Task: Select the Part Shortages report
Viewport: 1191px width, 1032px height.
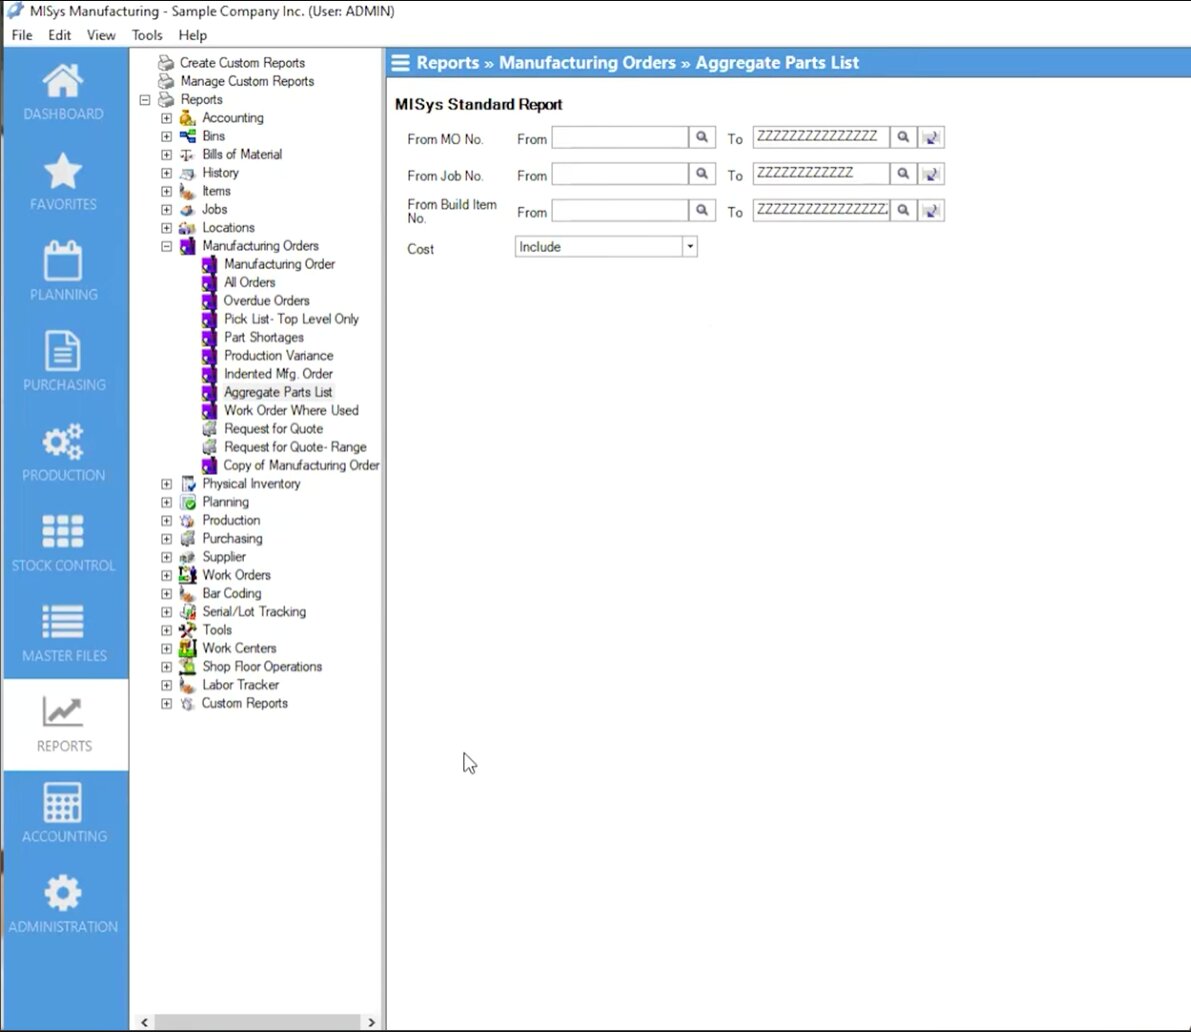Action: 263,337
